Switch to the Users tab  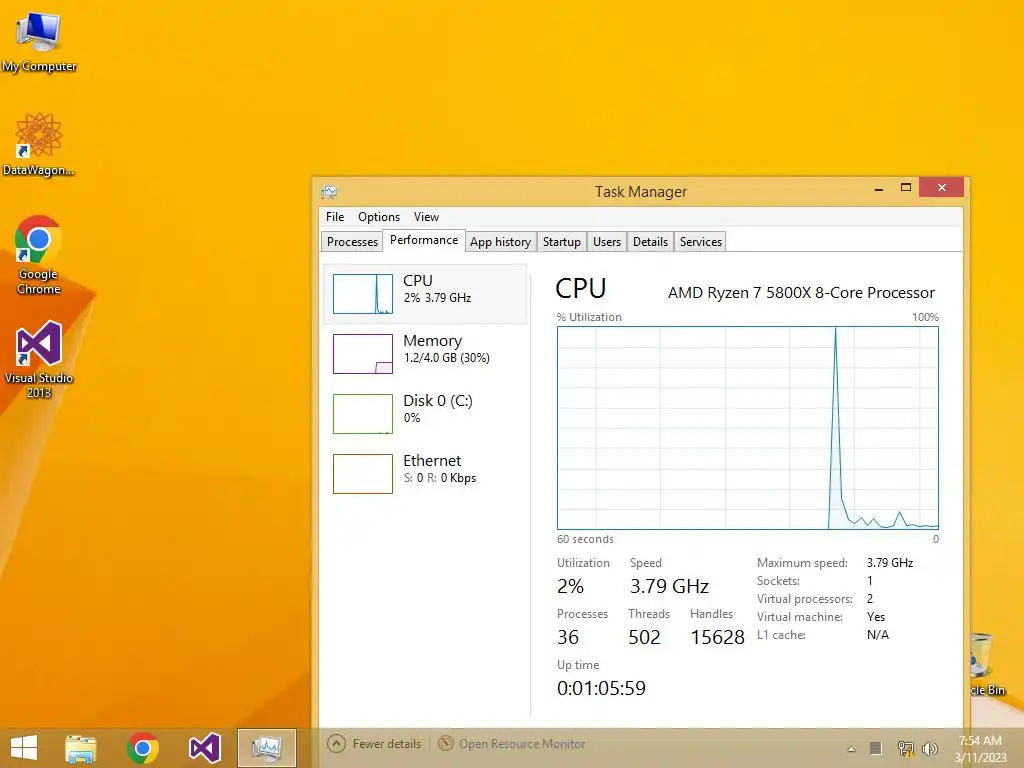click(x=607, y=242)
